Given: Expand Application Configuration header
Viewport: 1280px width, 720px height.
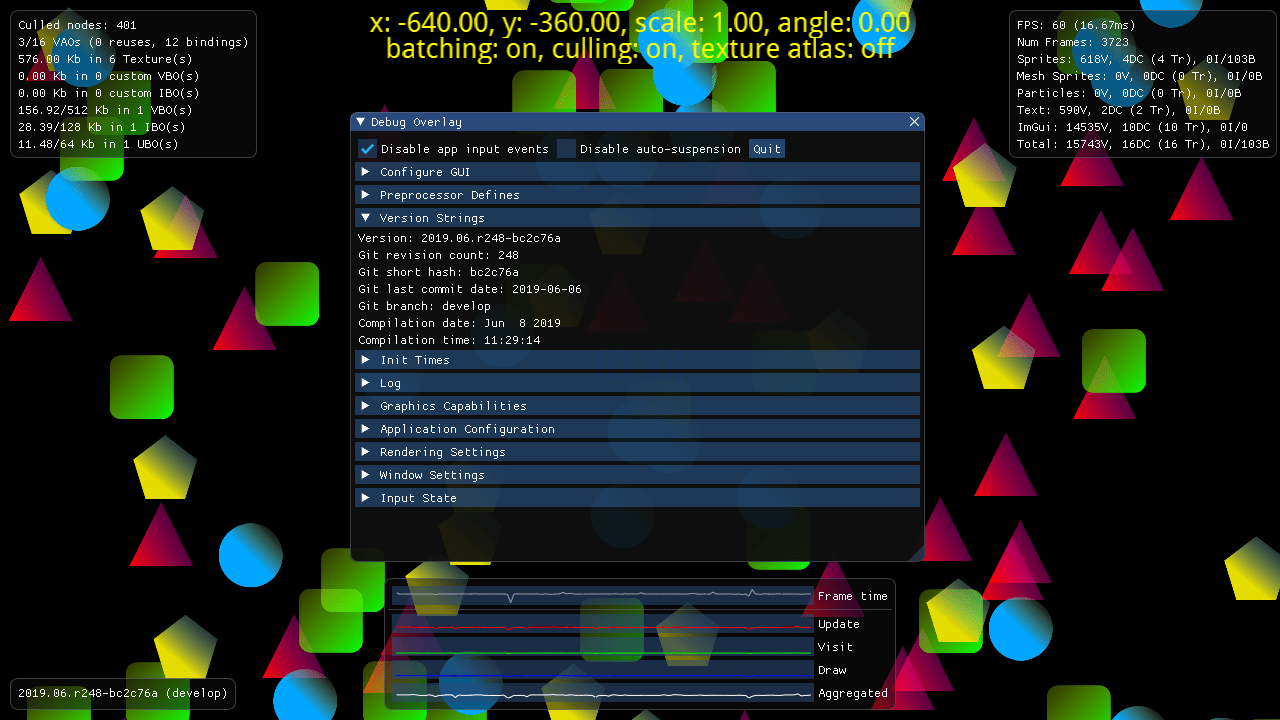Looking at the screenshot, I should point(637,429).
